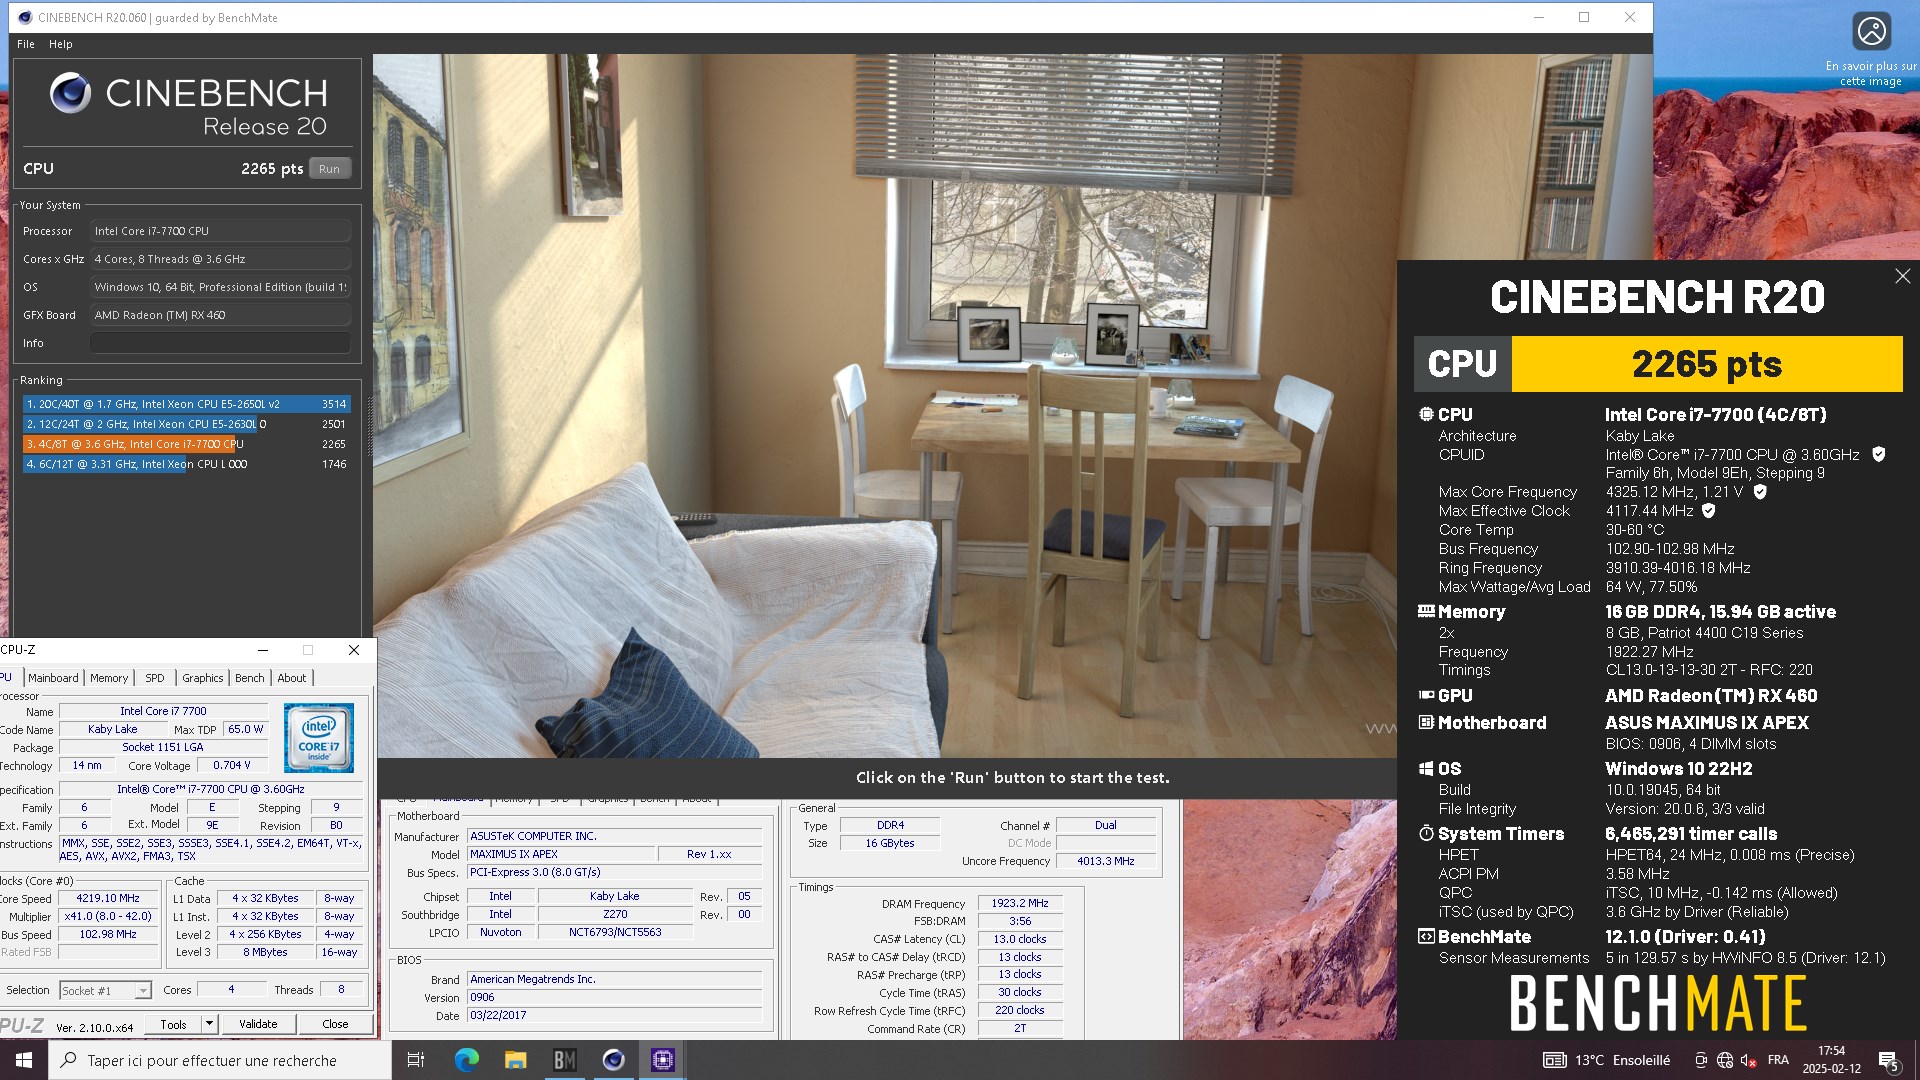Click the Windows OS icon in BenchMate panel
Screen dimensions: 1920x1080
[x=1426, y=768]
